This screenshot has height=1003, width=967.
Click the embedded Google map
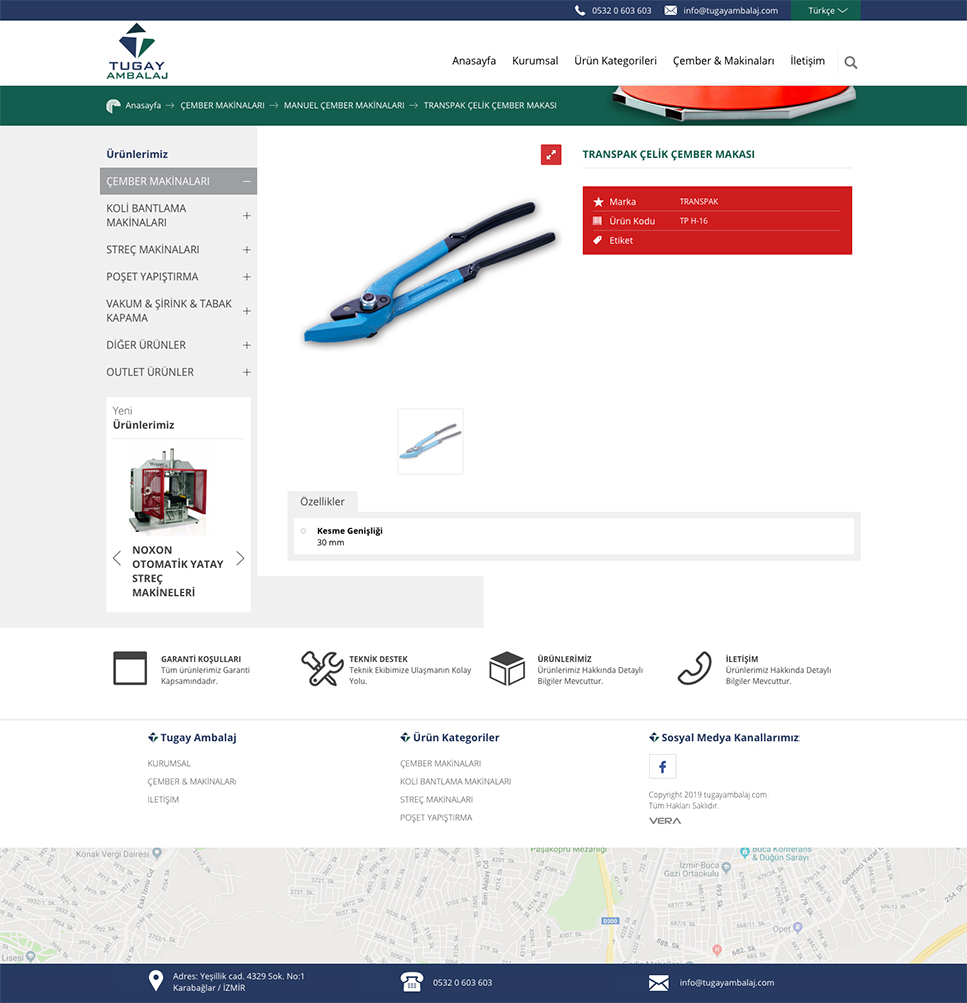pos(484,906)
